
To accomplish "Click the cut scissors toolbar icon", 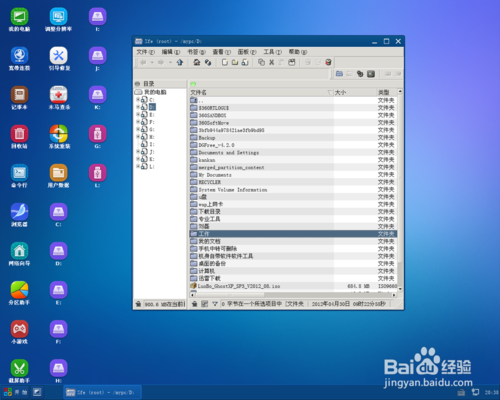I will 272,62.
